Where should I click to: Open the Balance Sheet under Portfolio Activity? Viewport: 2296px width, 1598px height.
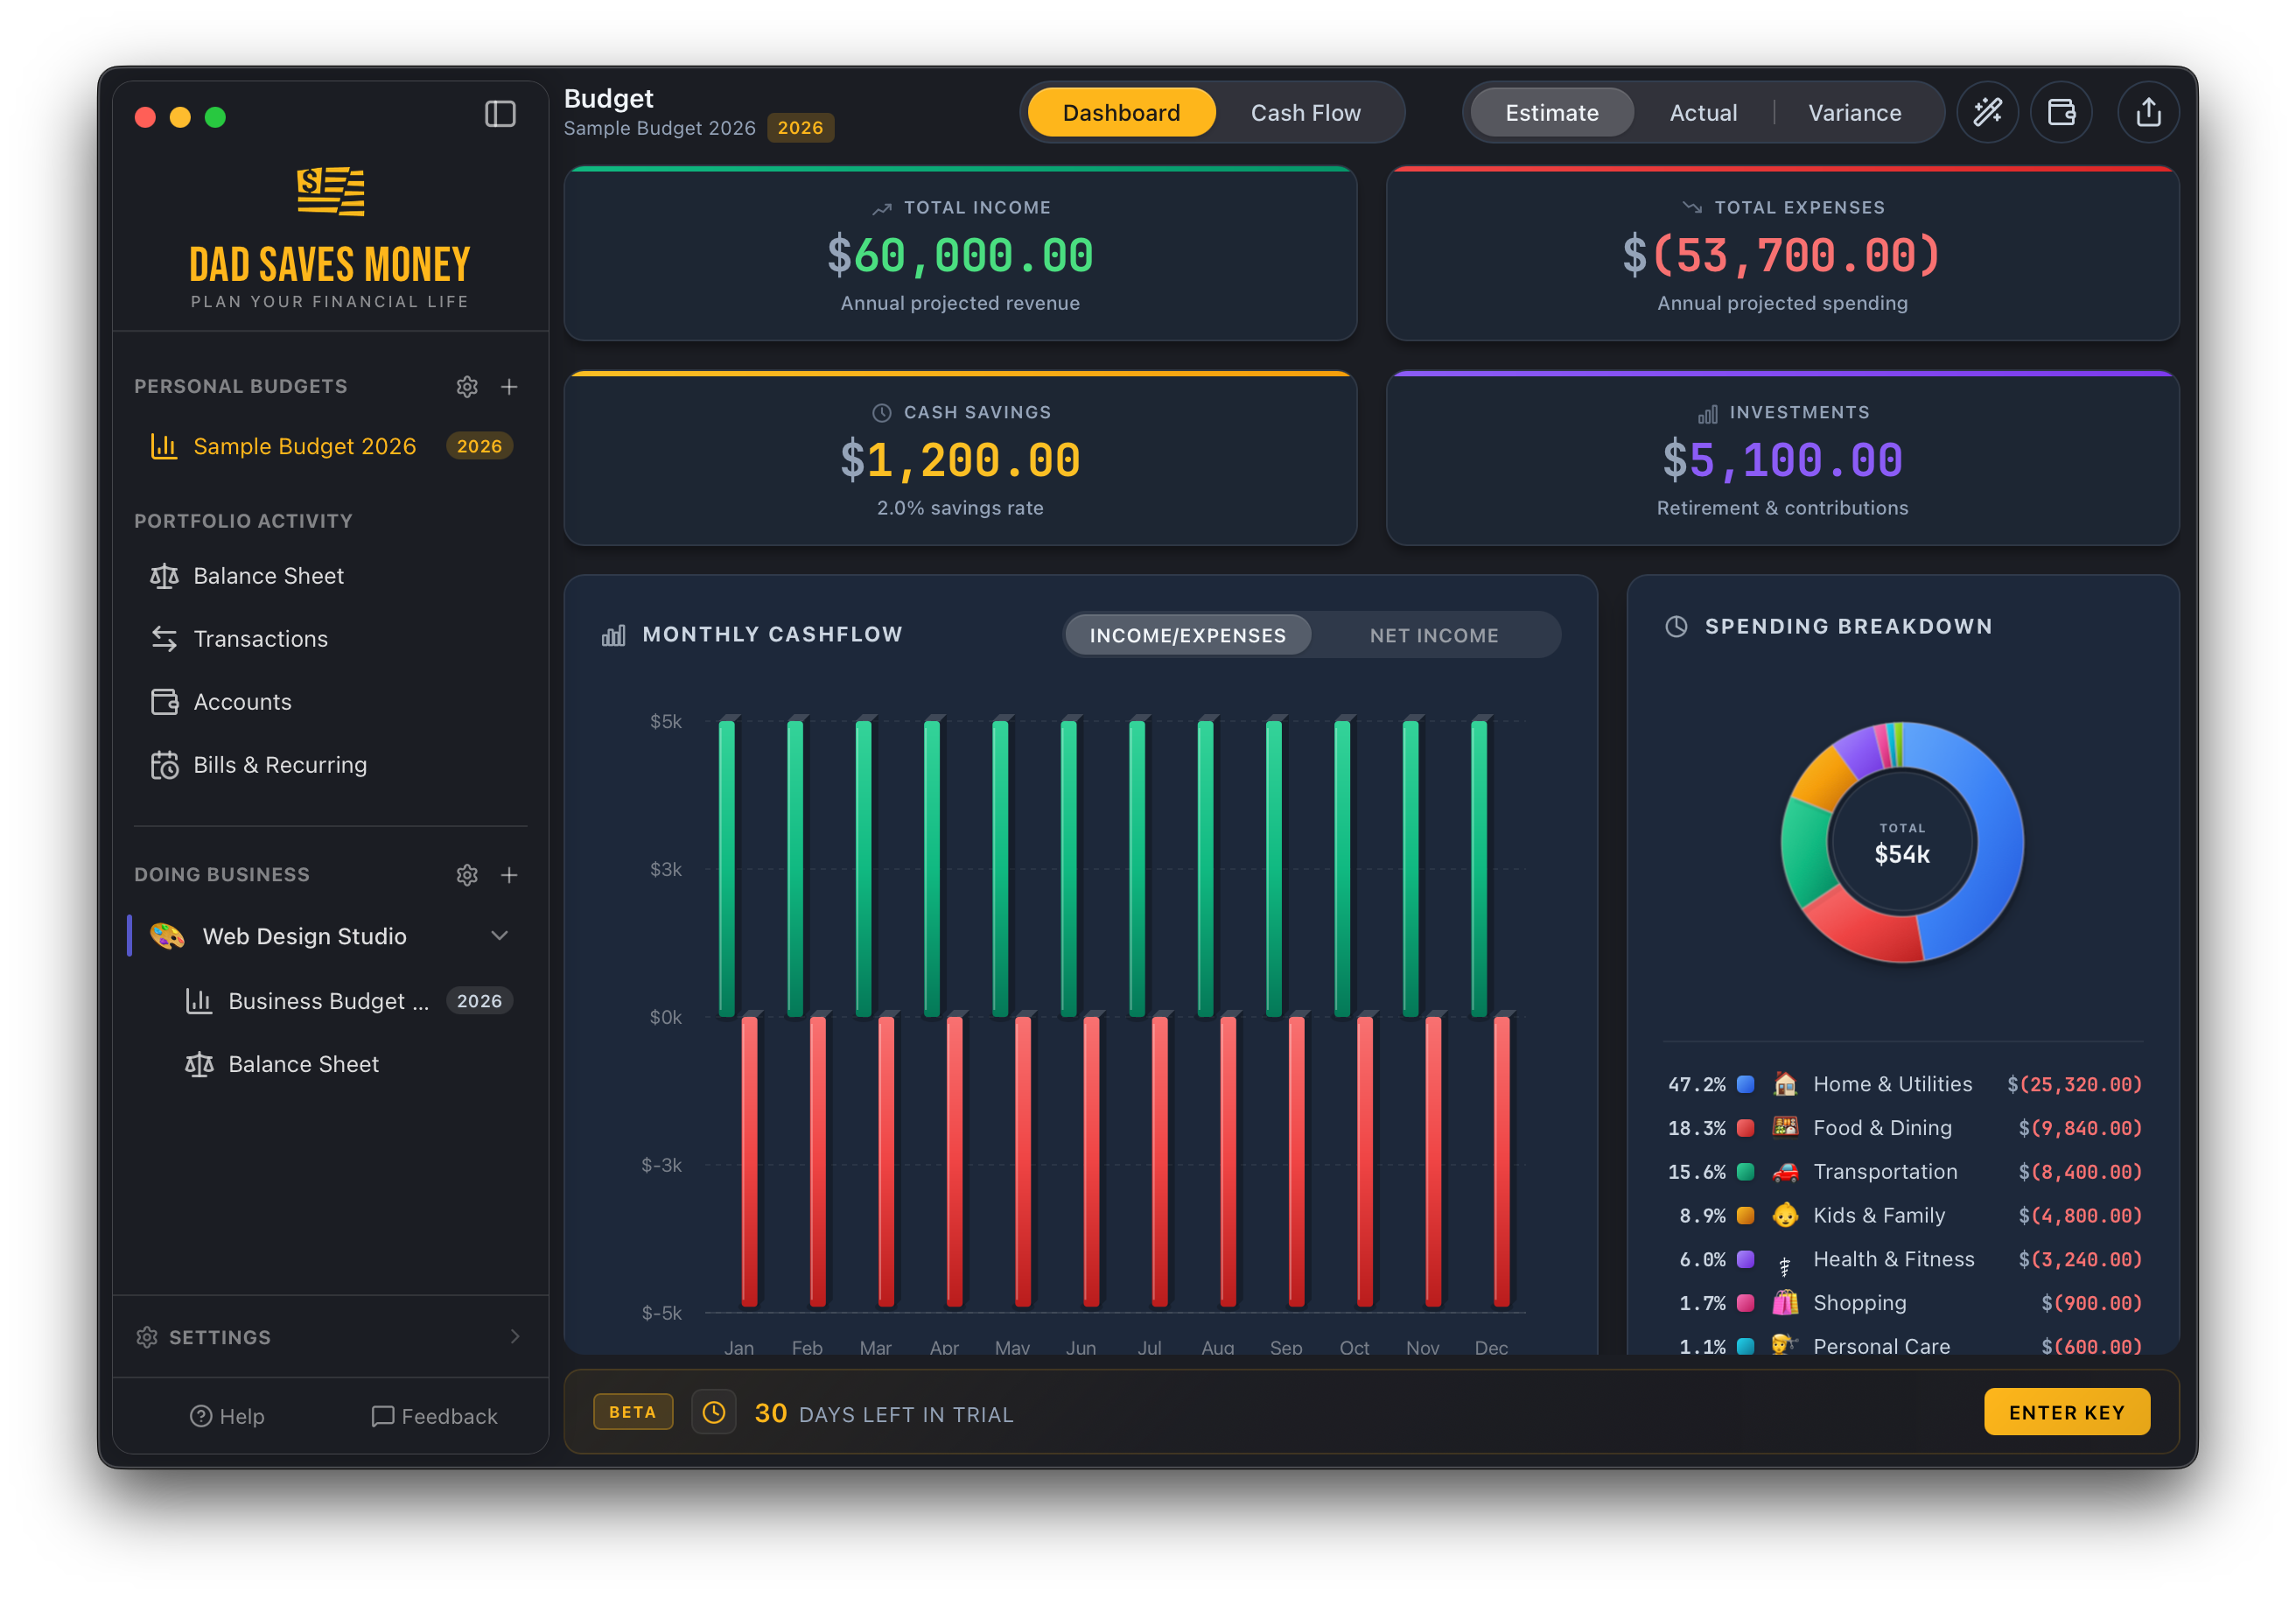(x=268, y=575)
